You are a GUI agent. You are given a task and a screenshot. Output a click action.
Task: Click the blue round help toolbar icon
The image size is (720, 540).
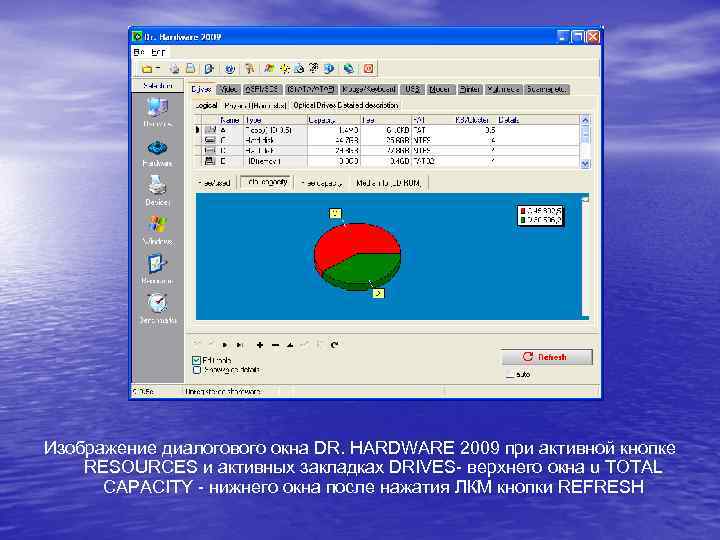(x=230, y=69)
